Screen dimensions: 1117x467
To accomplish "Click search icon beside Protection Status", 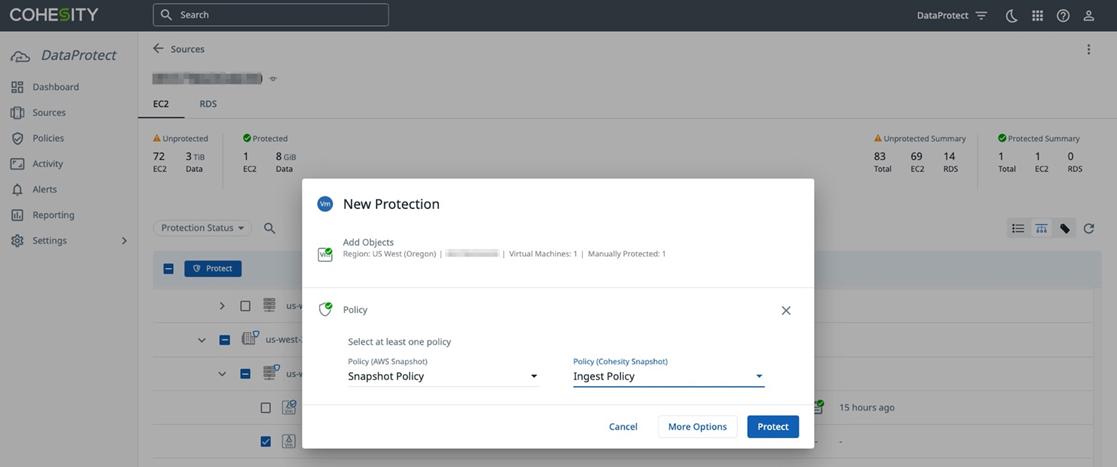I will [270, 228].
